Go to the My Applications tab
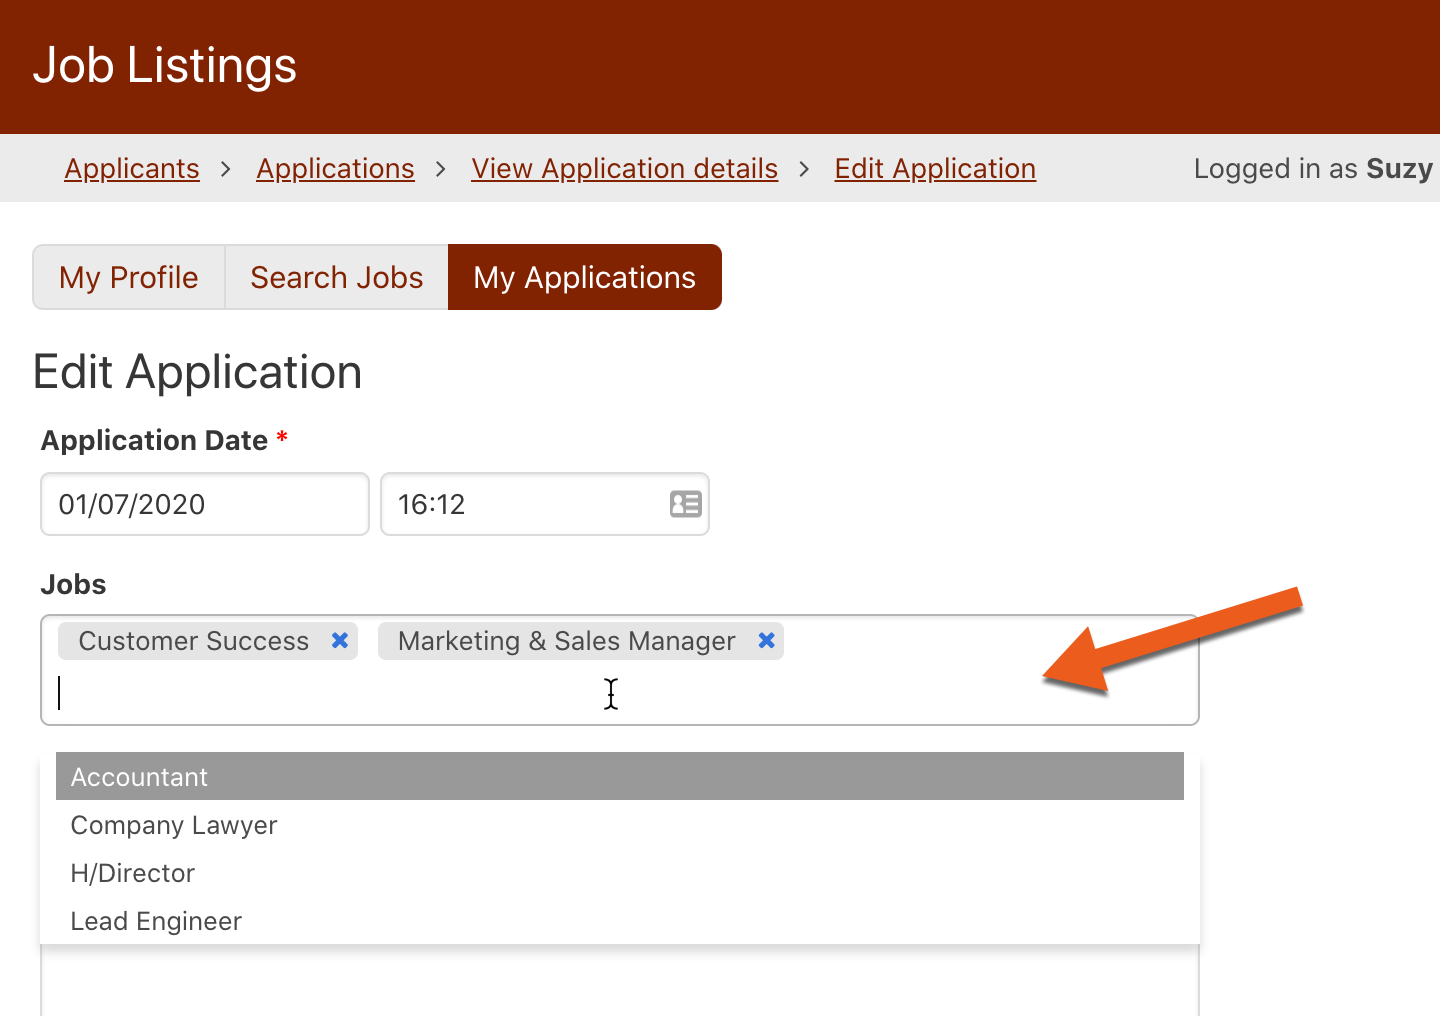The image size is (1440, 1016). tap(584, 277)
